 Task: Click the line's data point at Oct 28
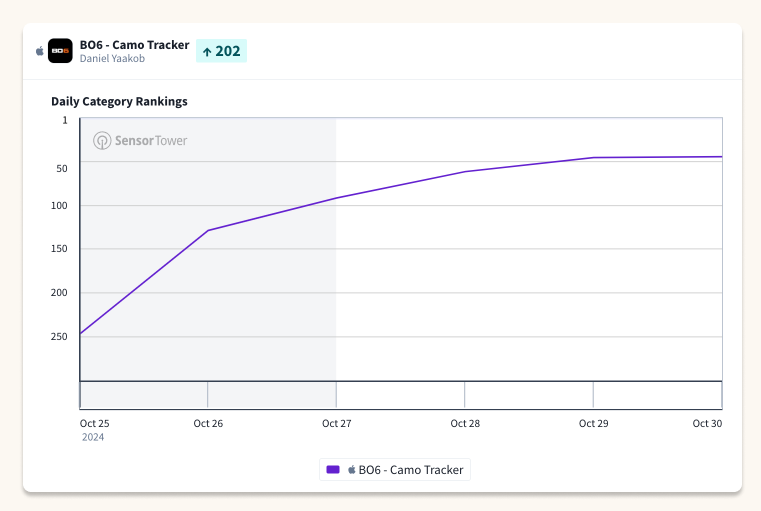465,172
